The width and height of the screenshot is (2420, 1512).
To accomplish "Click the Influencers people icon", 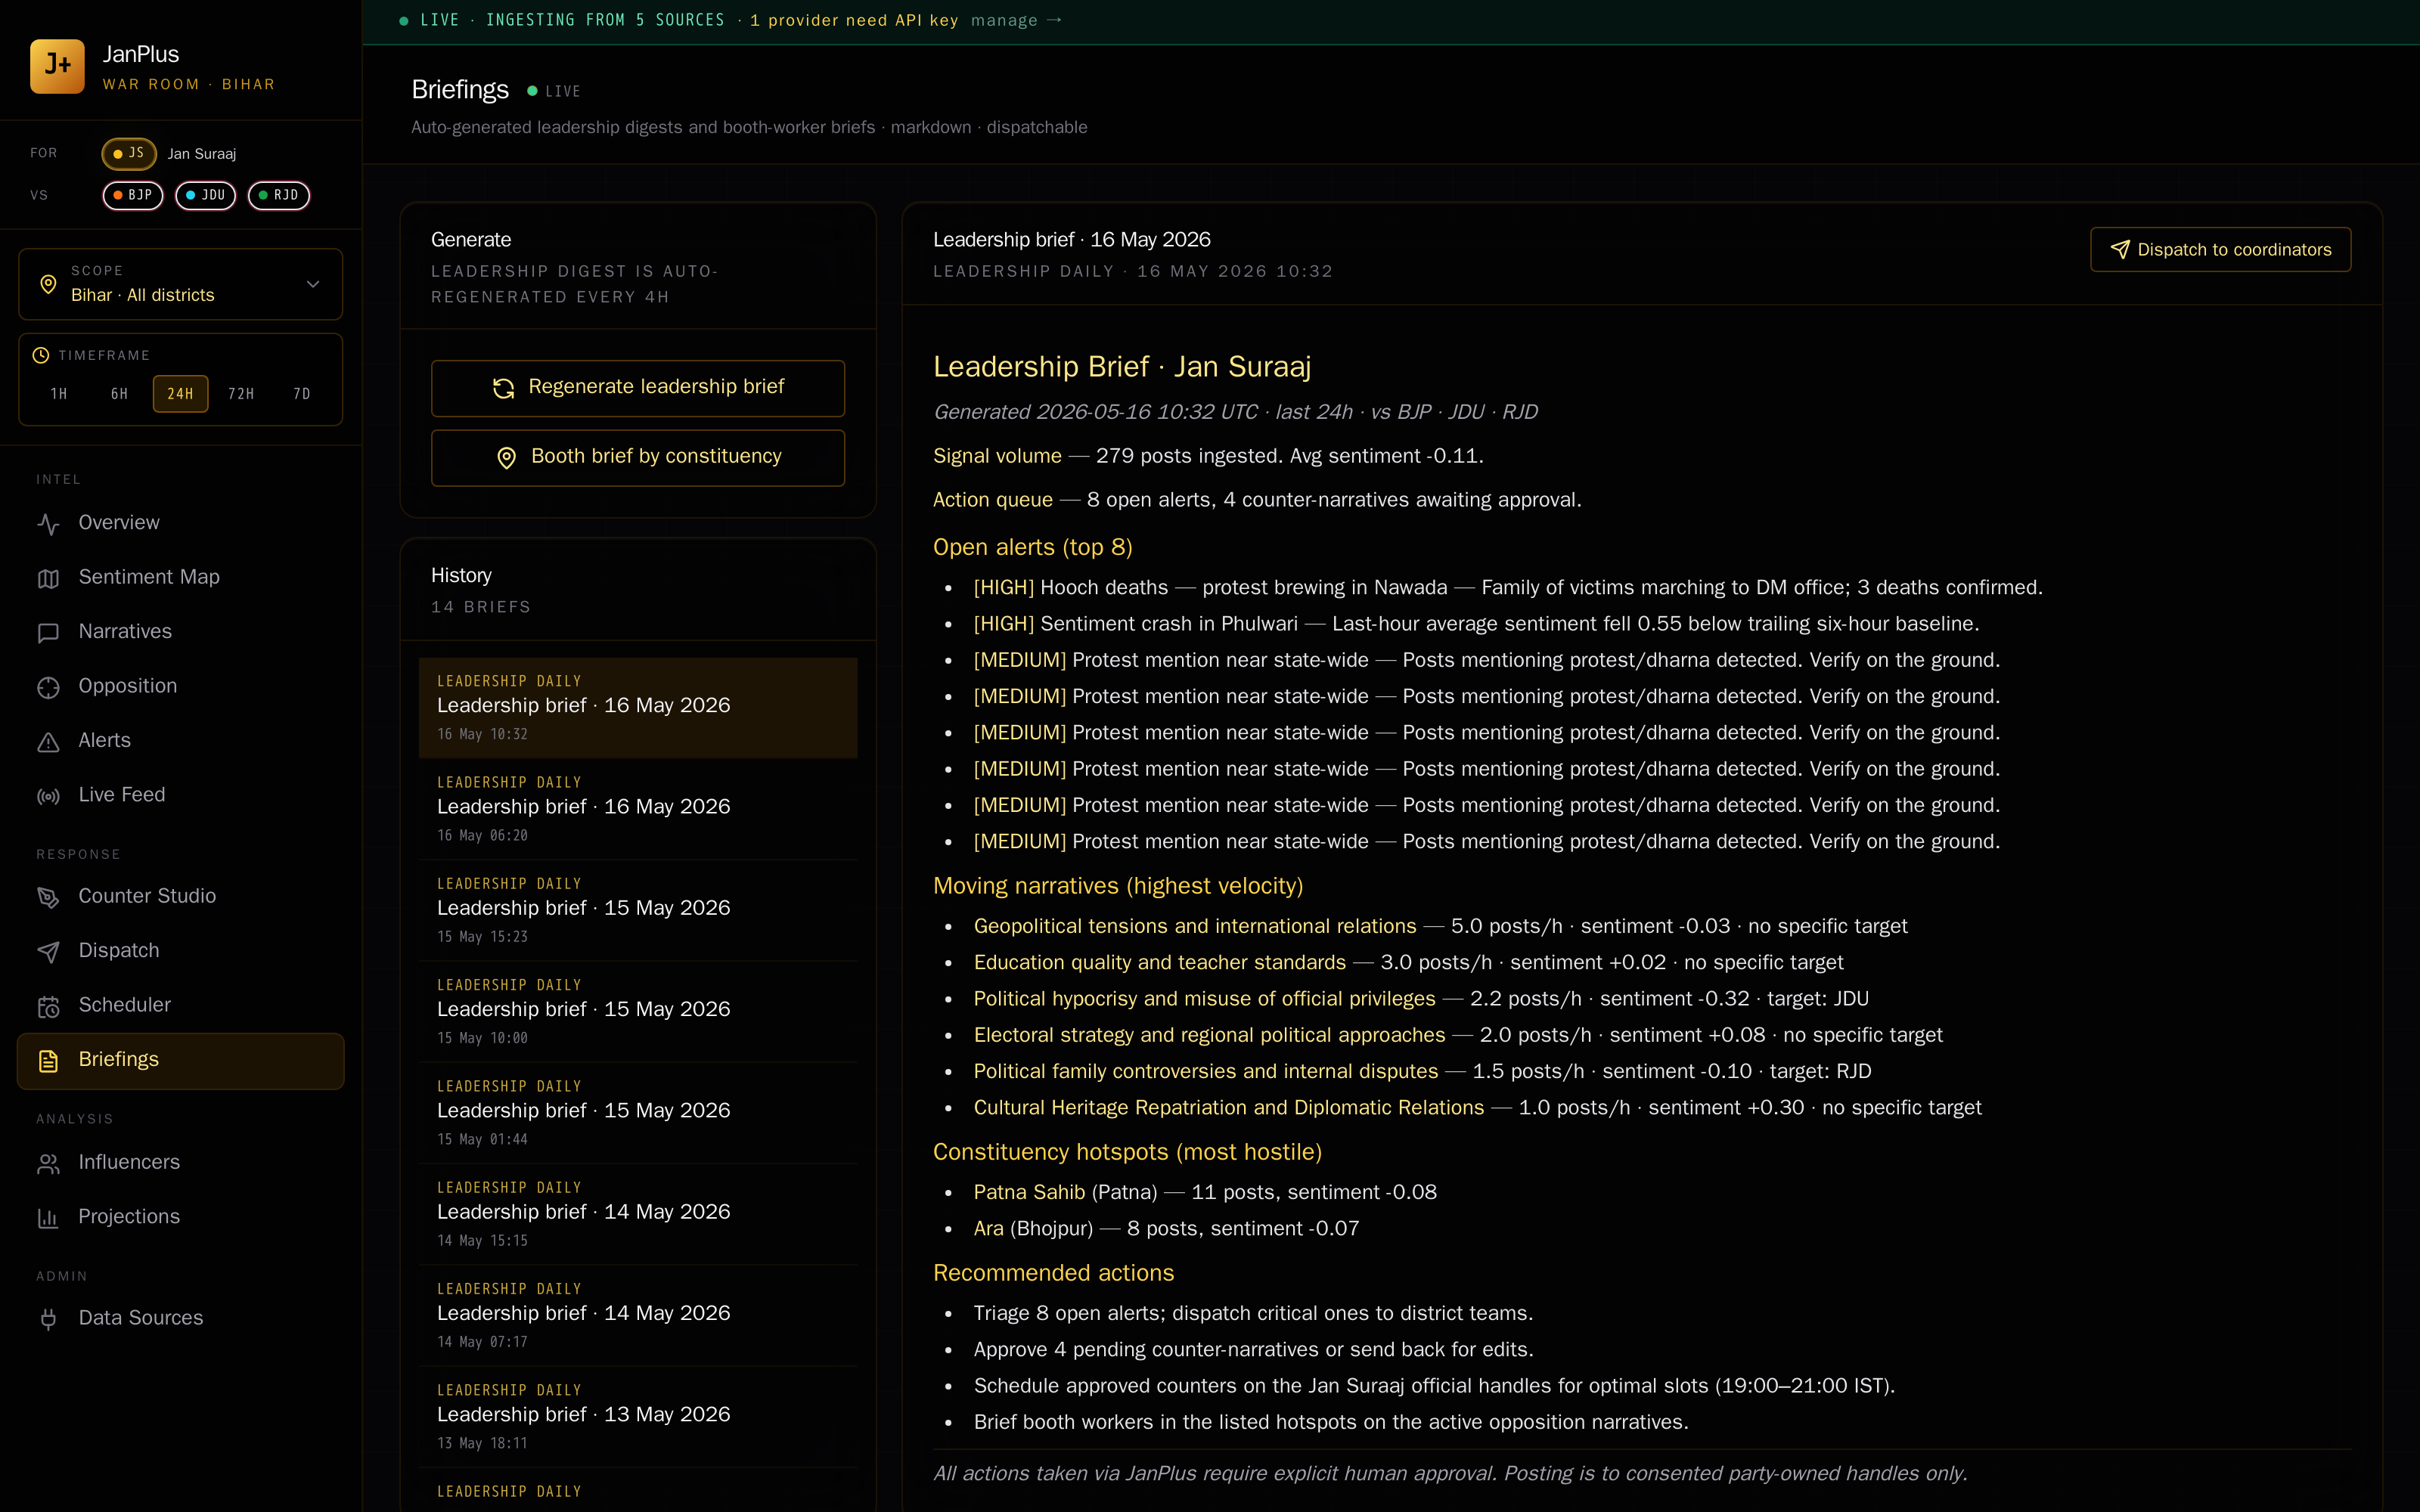I will point(48,1163).
